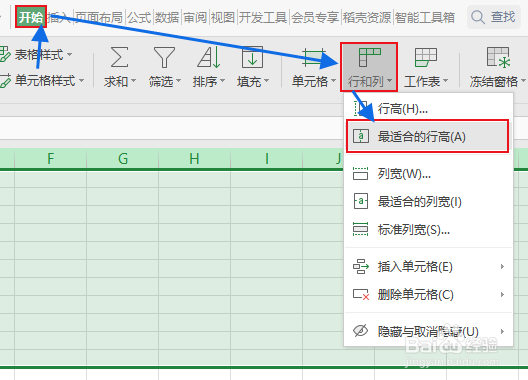Click the 表格样式 table style icon

coord(5,54)
